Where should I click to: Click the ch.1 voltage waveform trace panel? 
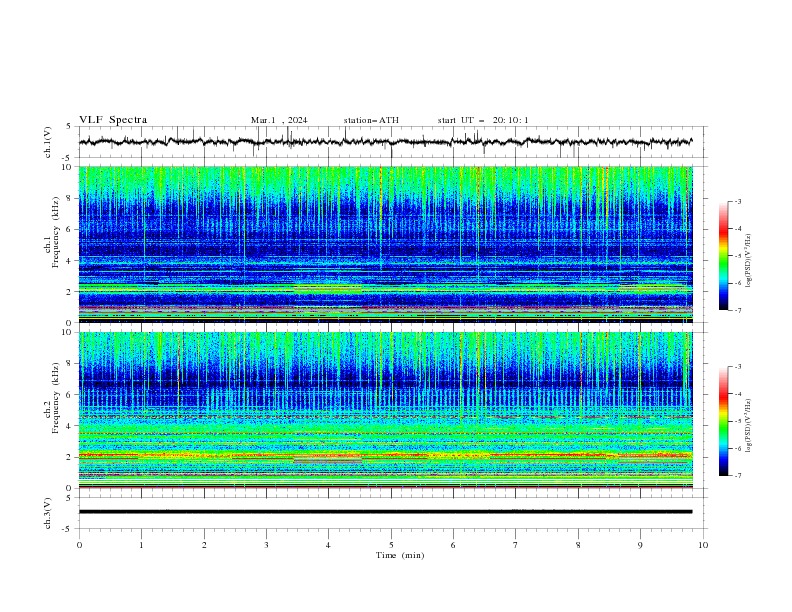point(393,142)
